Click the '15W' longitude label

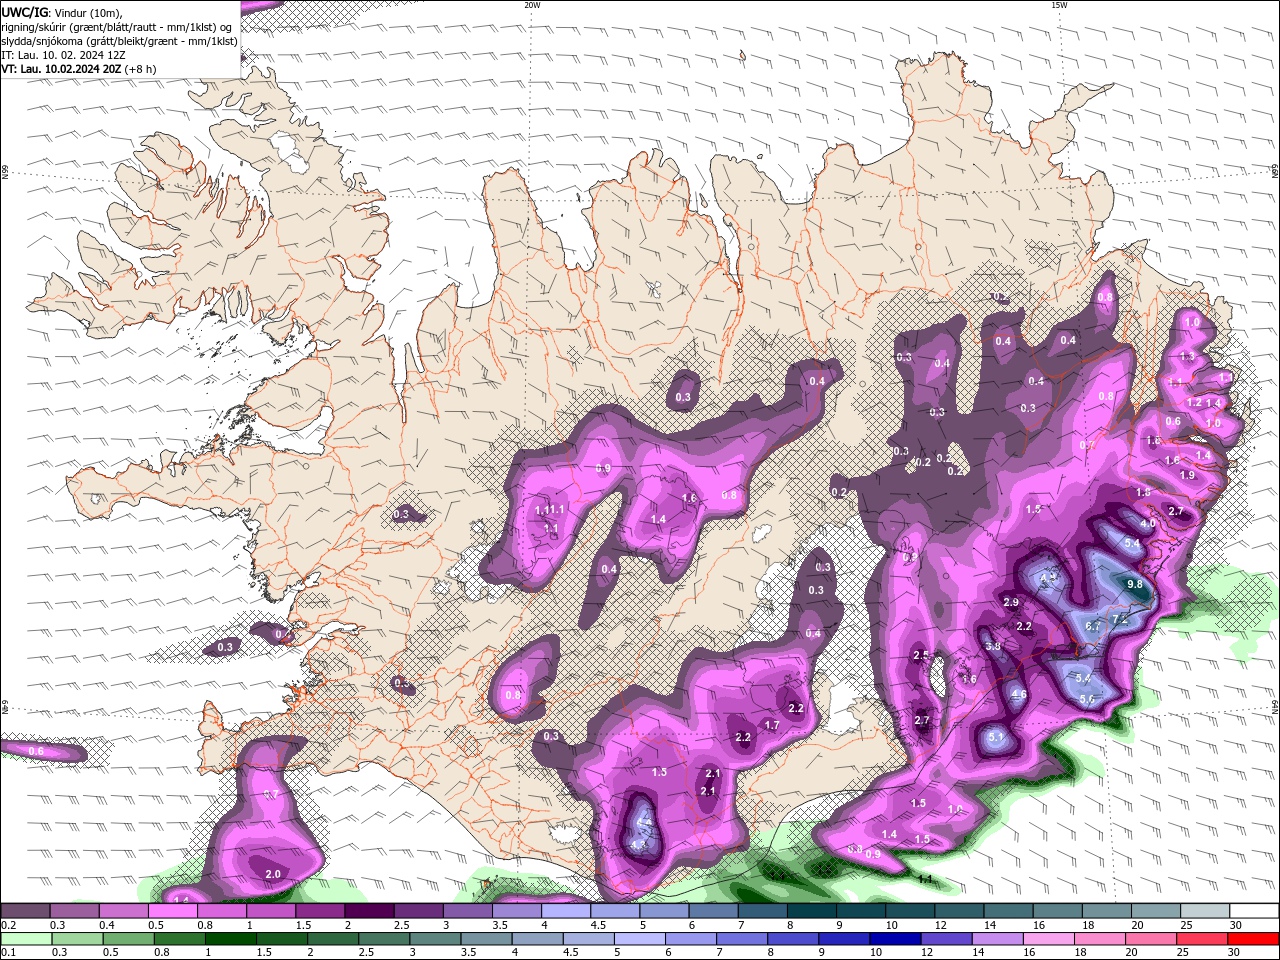pos(1059,5)
